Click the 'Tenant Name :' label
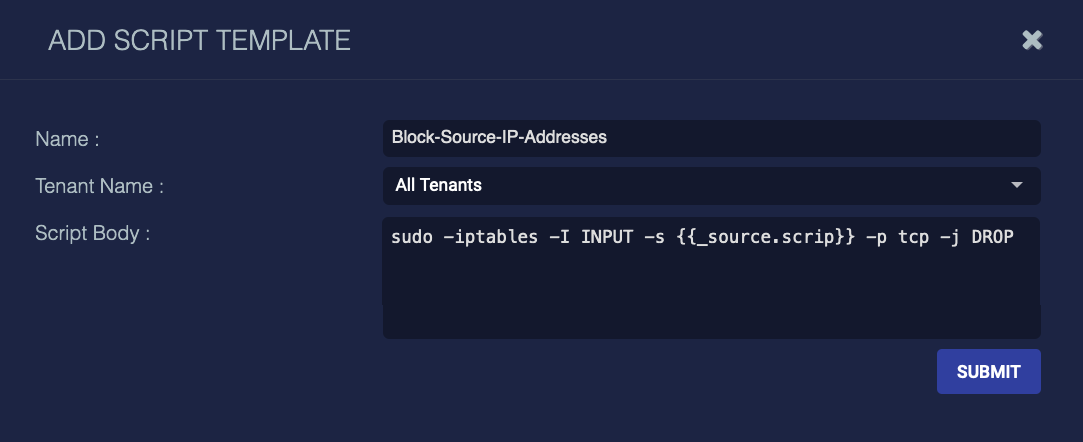Screen dimensions: 1083x442 (x=99, y=186)
